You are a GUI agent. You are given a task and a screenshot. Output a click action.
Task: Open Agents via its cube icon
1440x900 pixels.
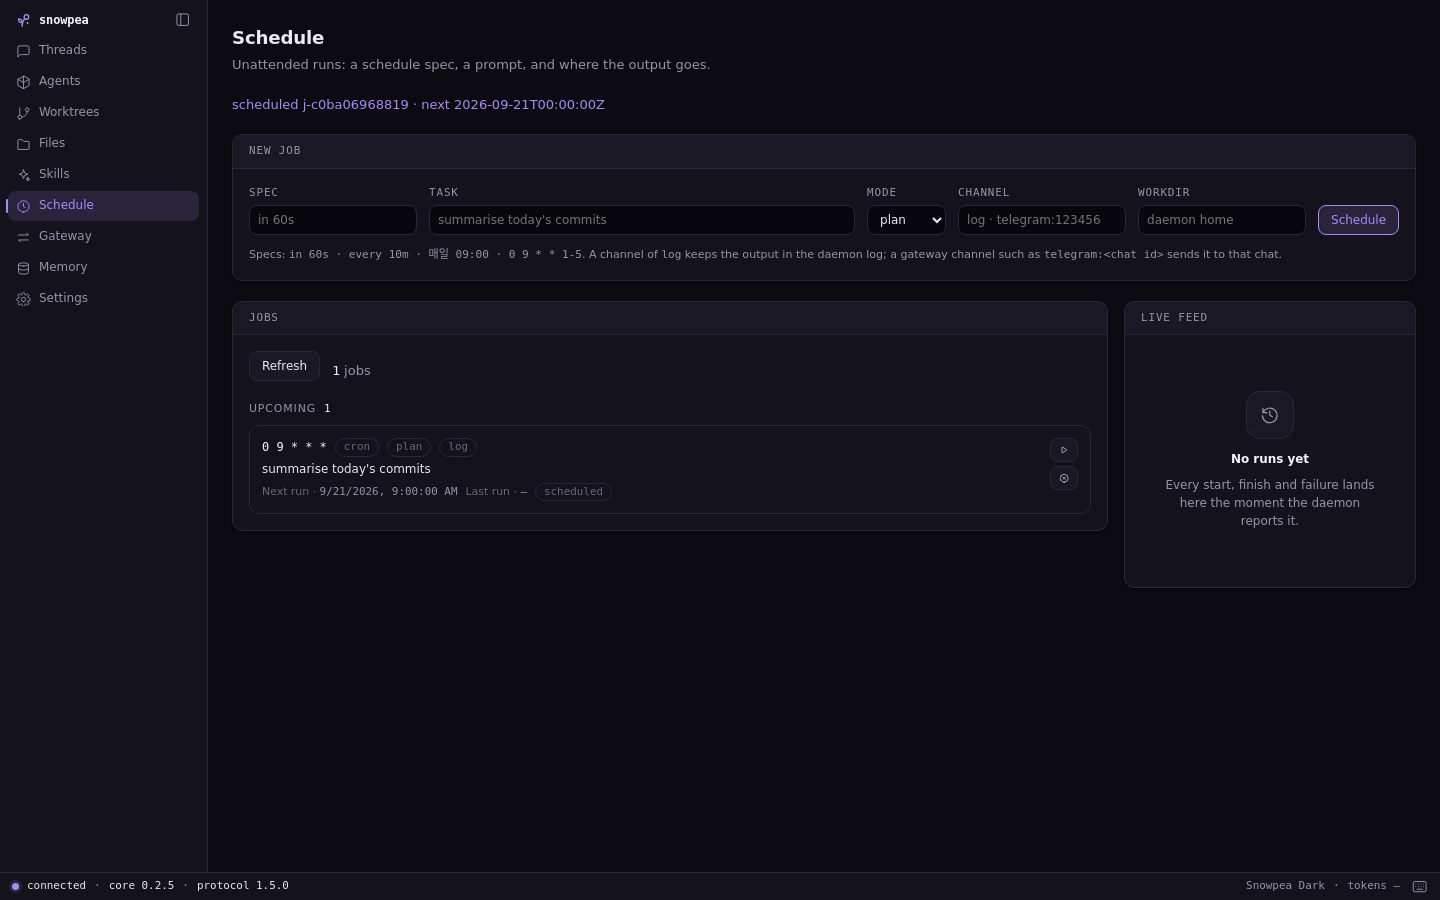23,82
